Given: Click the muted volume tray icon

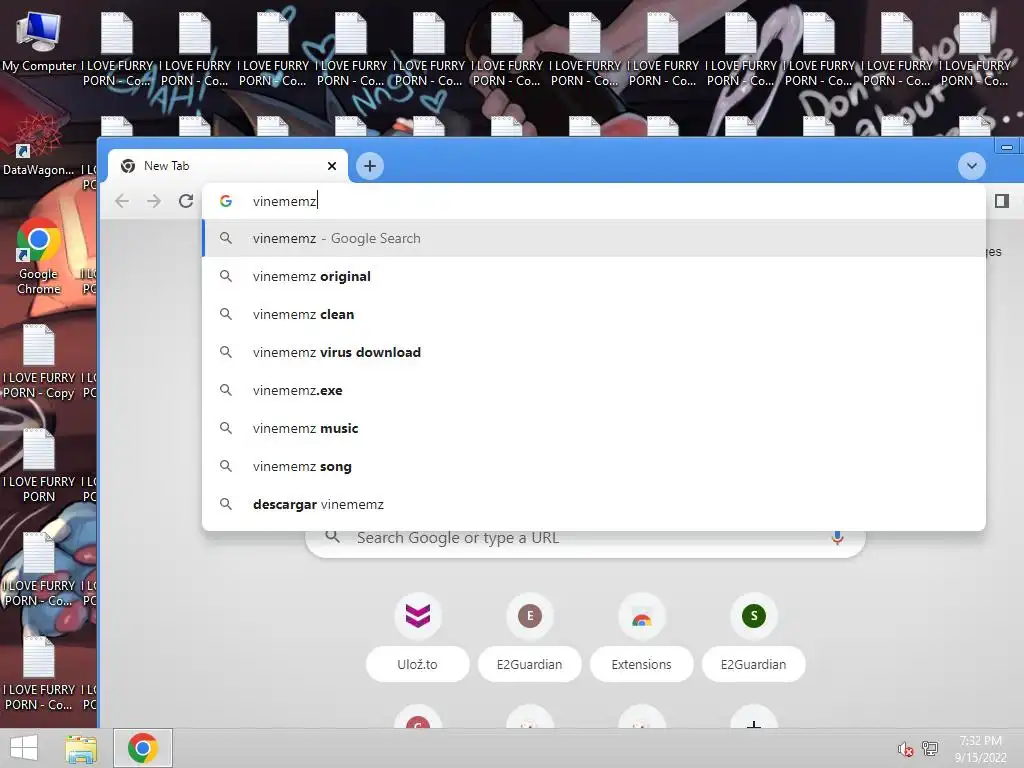Looking at the screenshot, I should (x=905, y=749).
